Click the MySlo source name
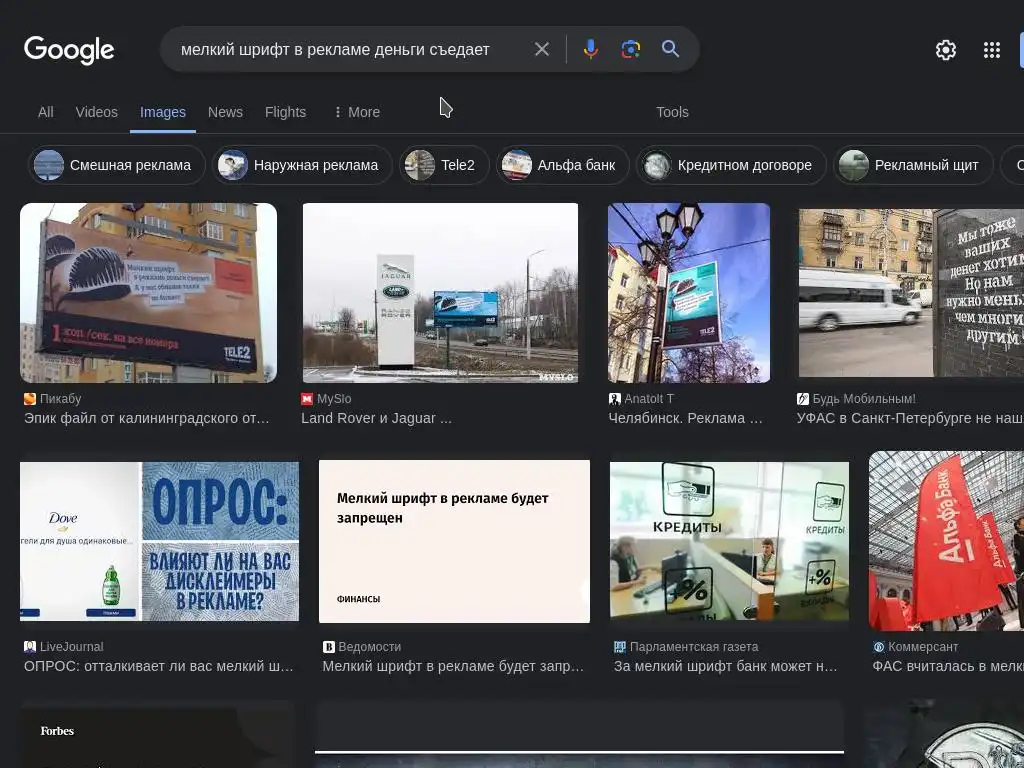 click(x=334, y=399)
